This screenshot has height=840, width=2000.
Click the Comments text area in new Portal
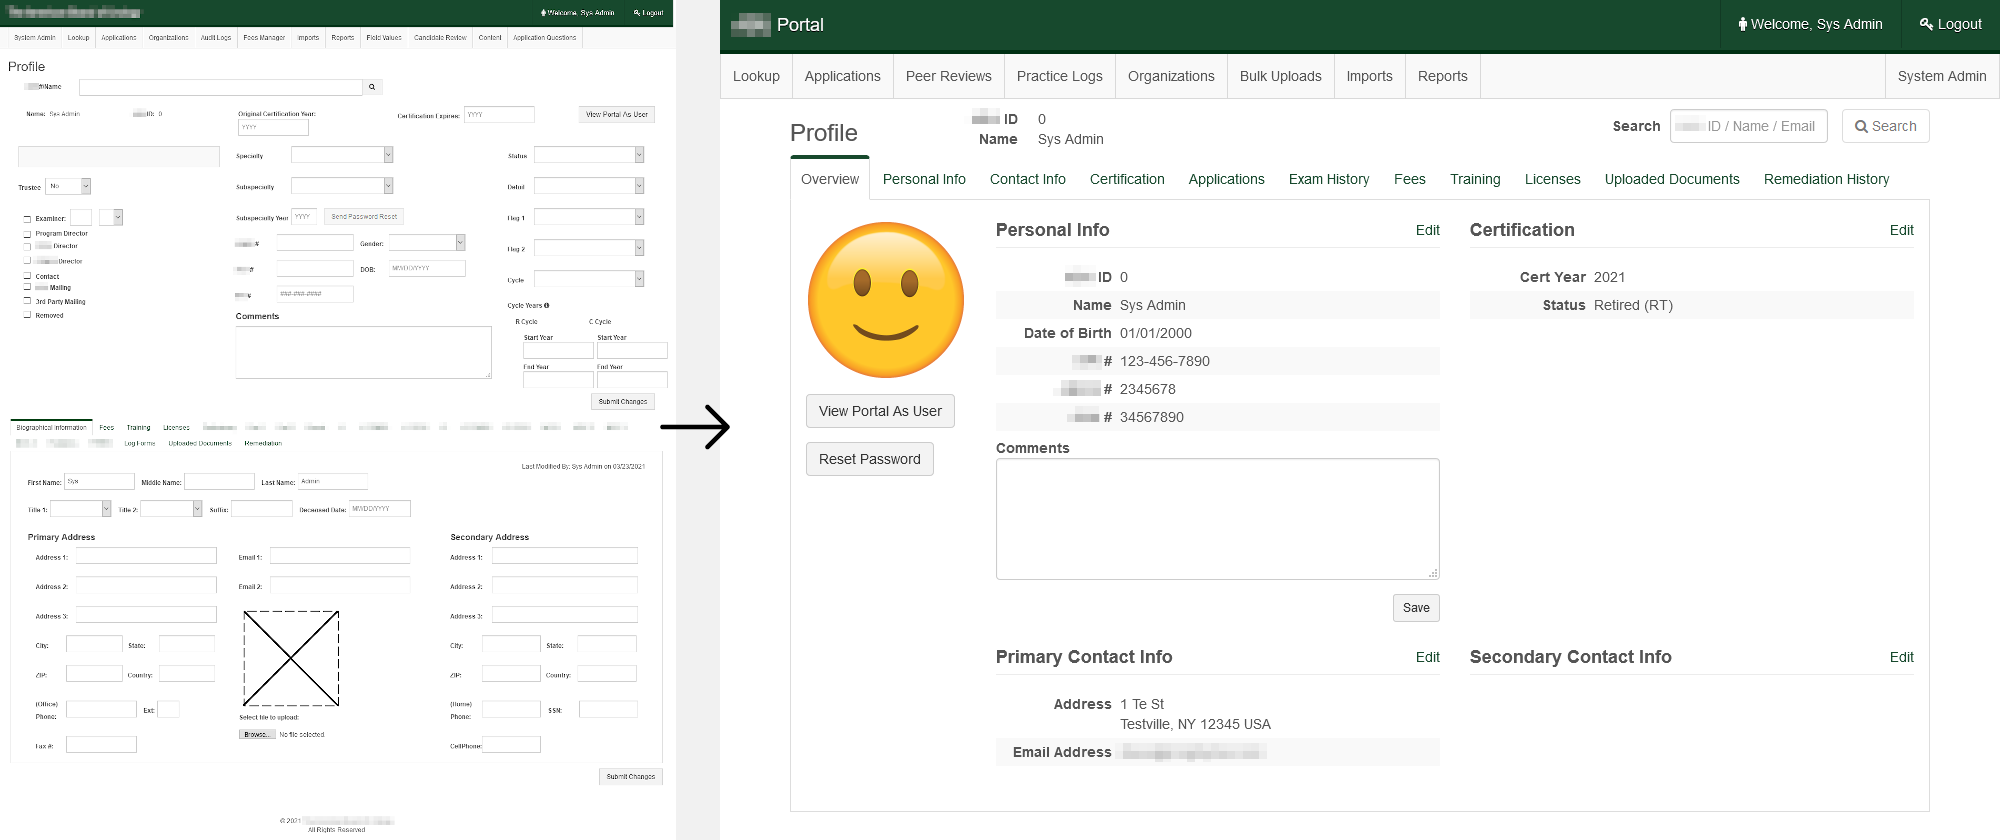[1217, 519]
